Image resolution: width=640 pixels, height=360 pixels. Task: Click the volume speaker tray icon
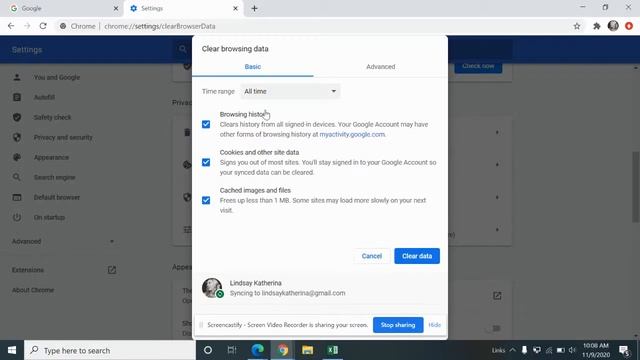coord(572,350)
